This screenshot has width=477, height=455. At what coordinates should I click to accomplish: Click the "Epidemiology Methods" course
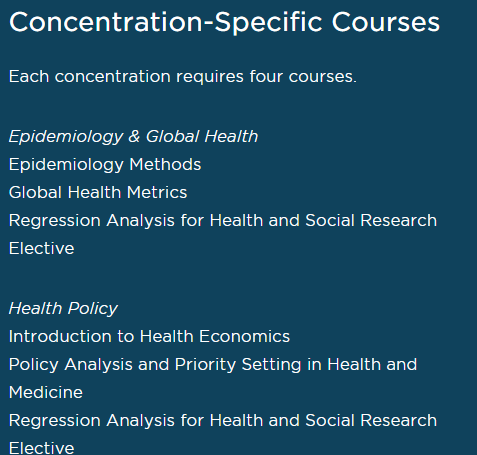[105, 165]
